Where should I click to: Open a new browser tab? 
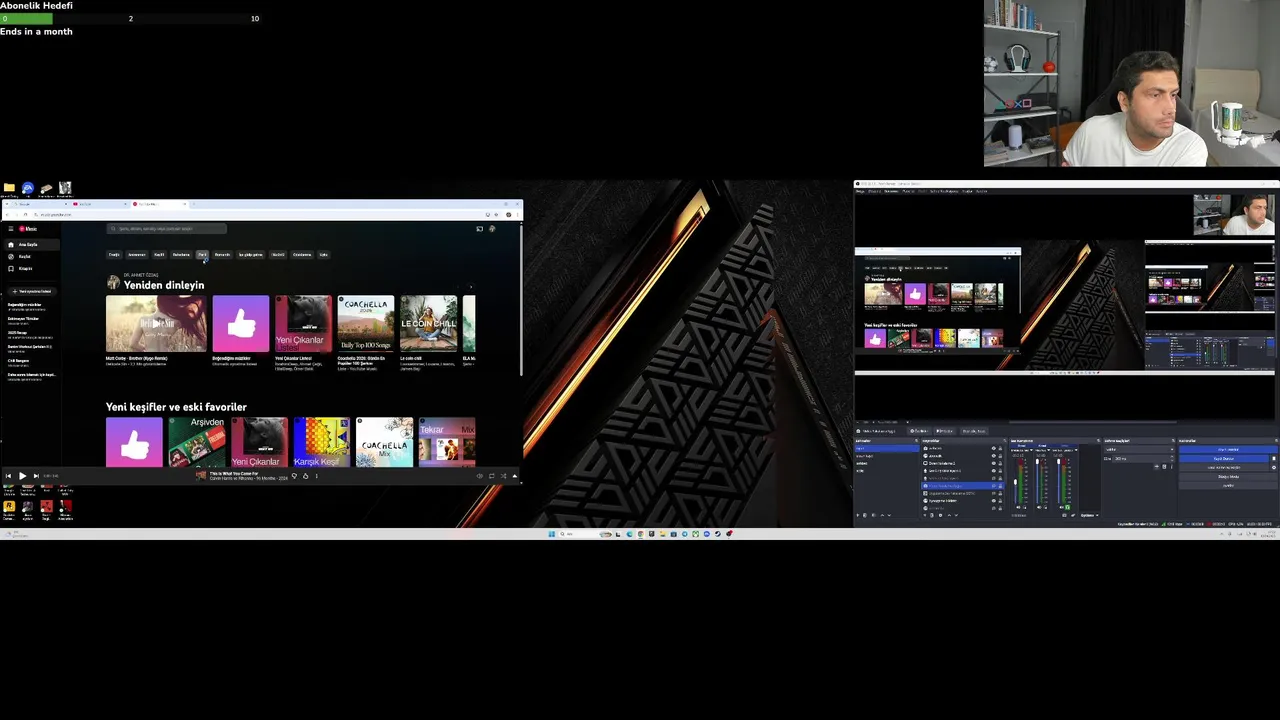pos(194,204)
